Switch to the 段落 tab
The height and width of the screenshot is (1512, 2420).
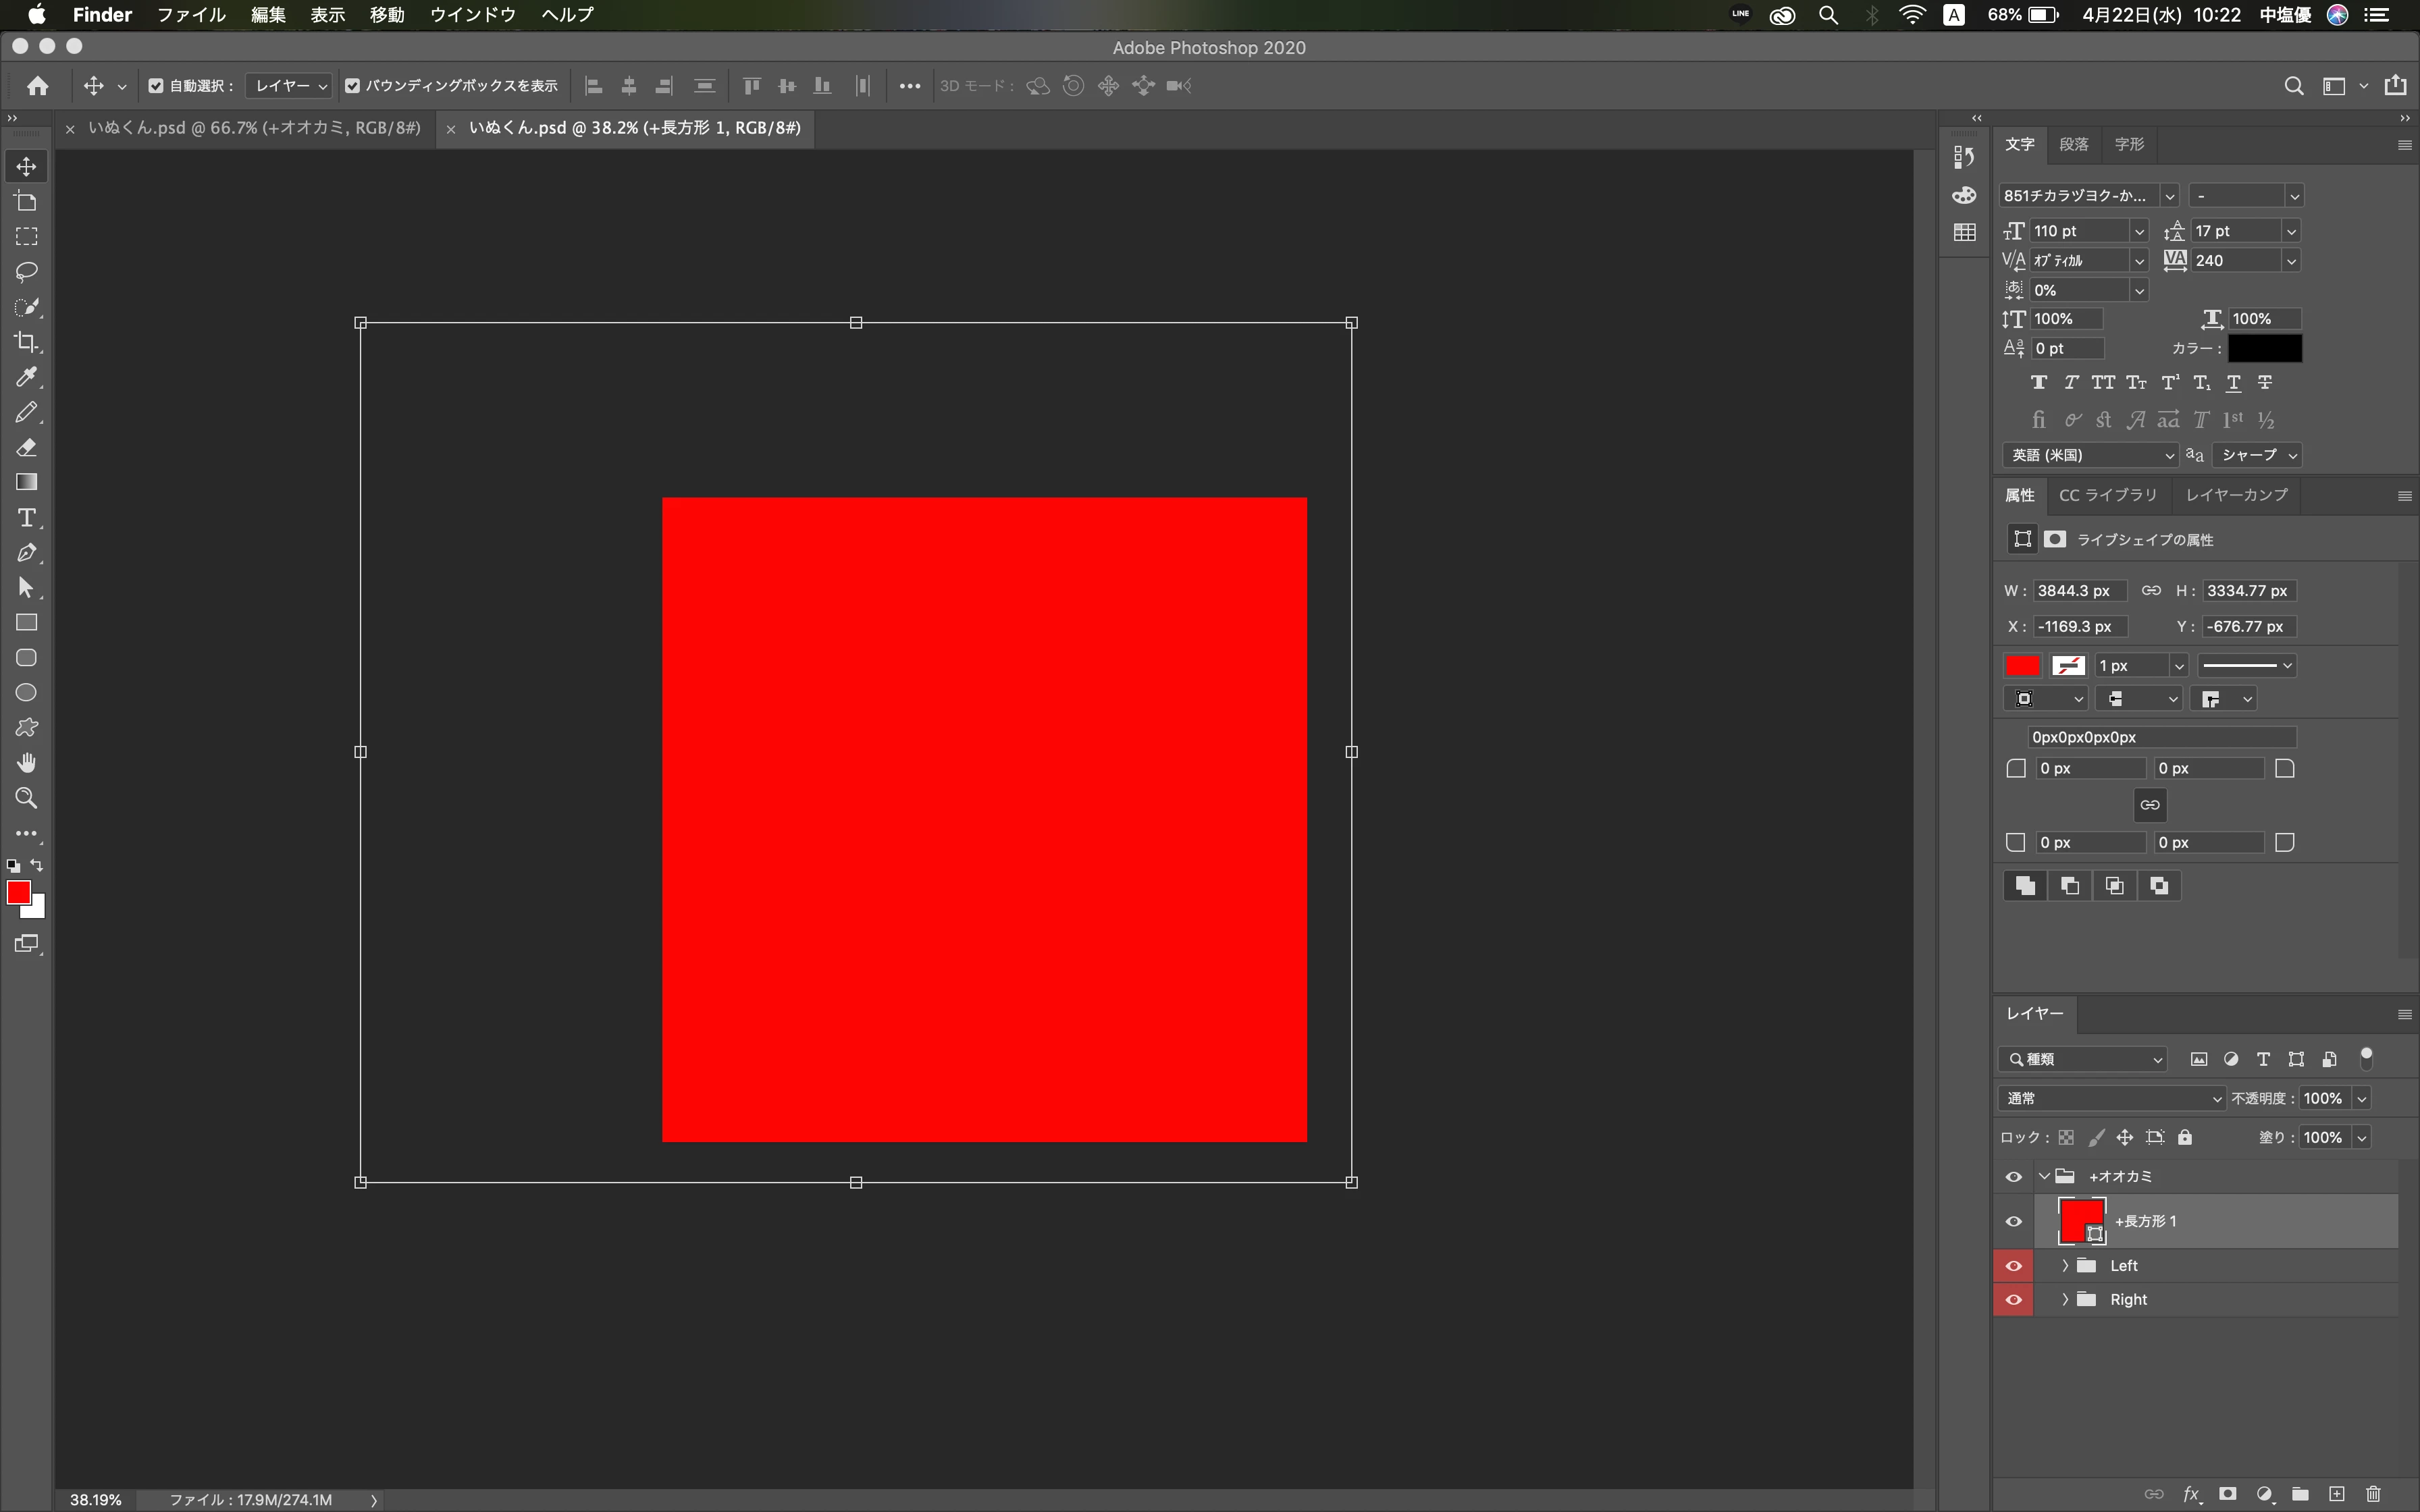click(2073, 144)
